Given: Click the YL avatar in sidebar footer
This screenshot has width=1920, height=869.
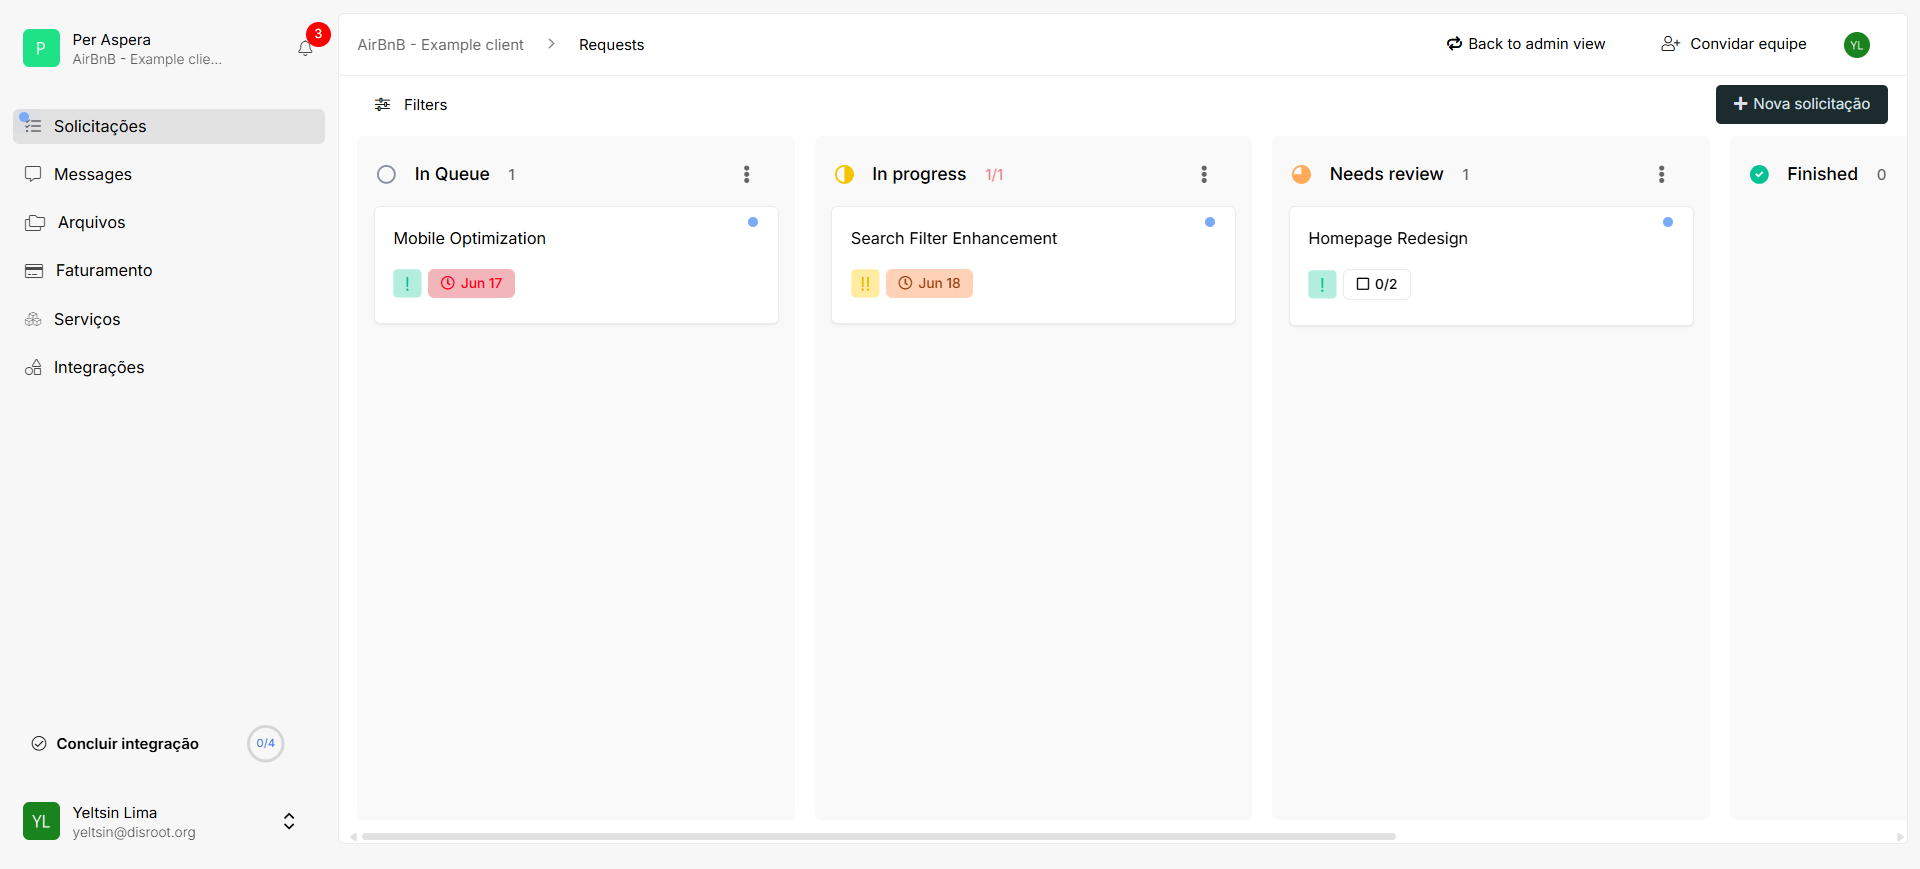Looking at the screenshot, I should click(41, 821).
